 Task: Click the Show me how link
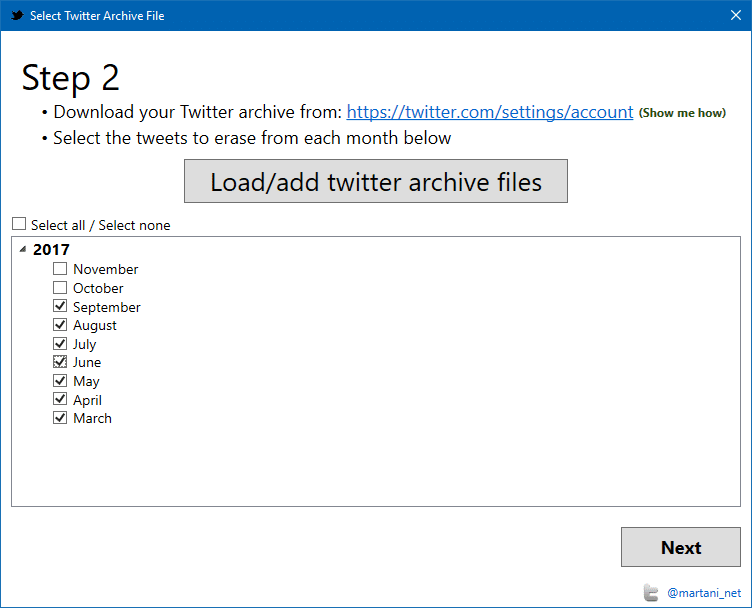pos(682,113)
